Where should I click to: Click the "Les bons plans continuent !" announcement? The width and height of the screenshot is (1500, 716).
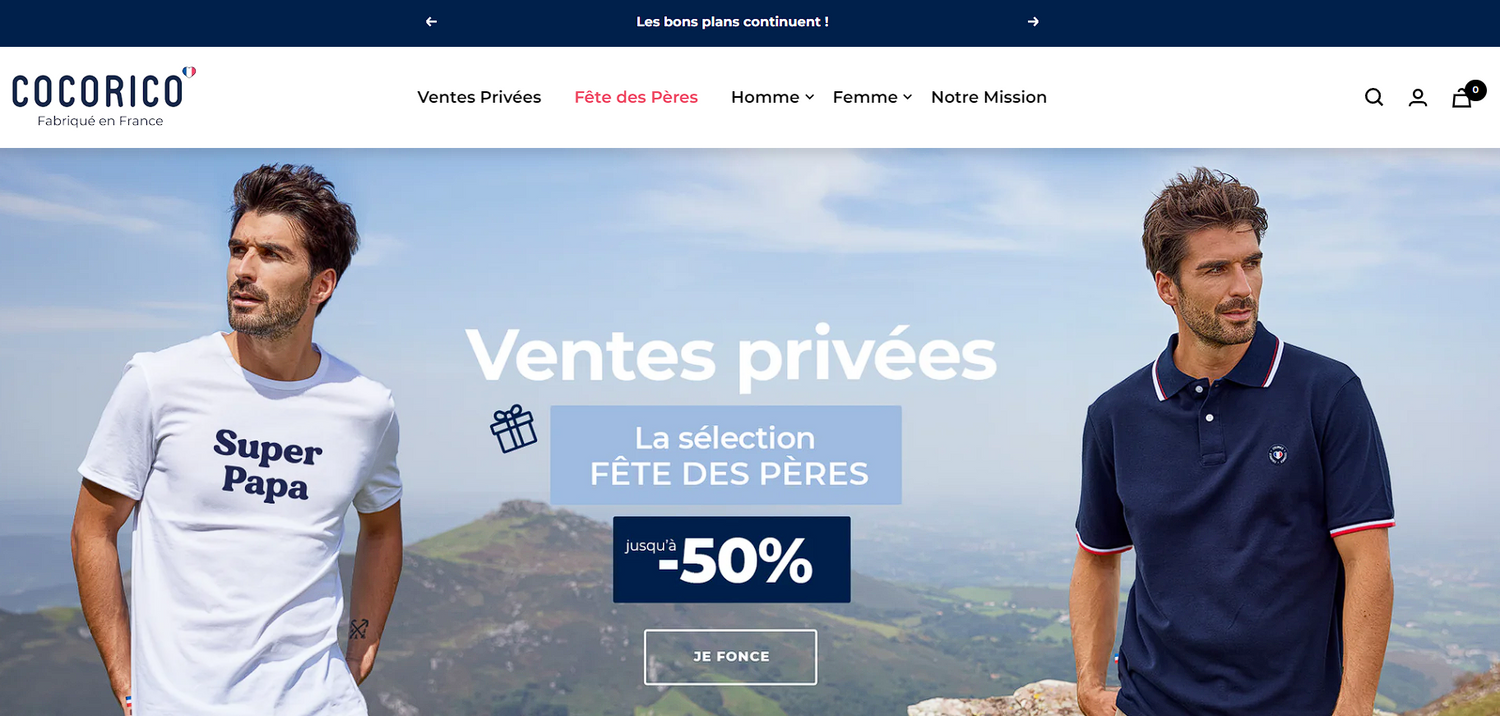(x=732, y=22)
